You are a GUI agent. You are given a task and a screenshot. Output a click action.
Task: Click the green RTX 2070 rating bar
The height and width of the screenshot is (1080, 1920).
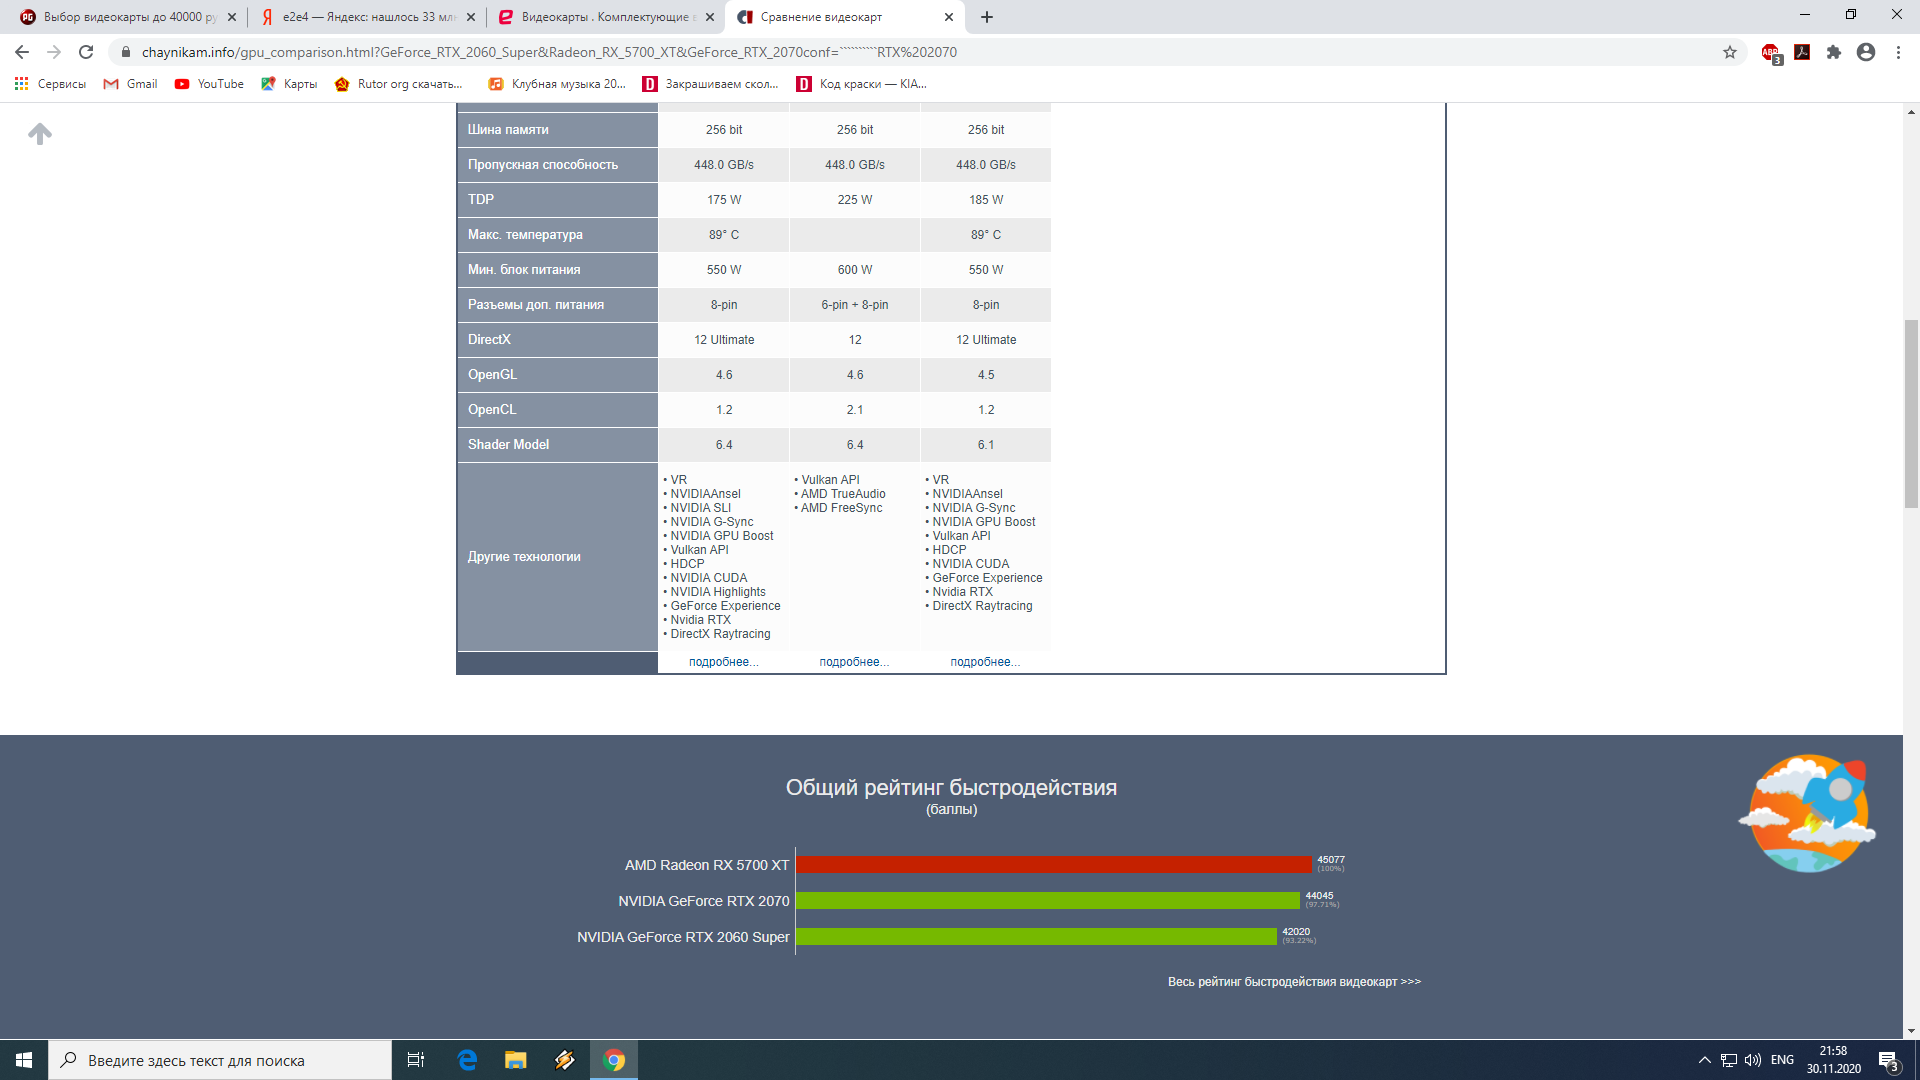tap(1048, 901)
